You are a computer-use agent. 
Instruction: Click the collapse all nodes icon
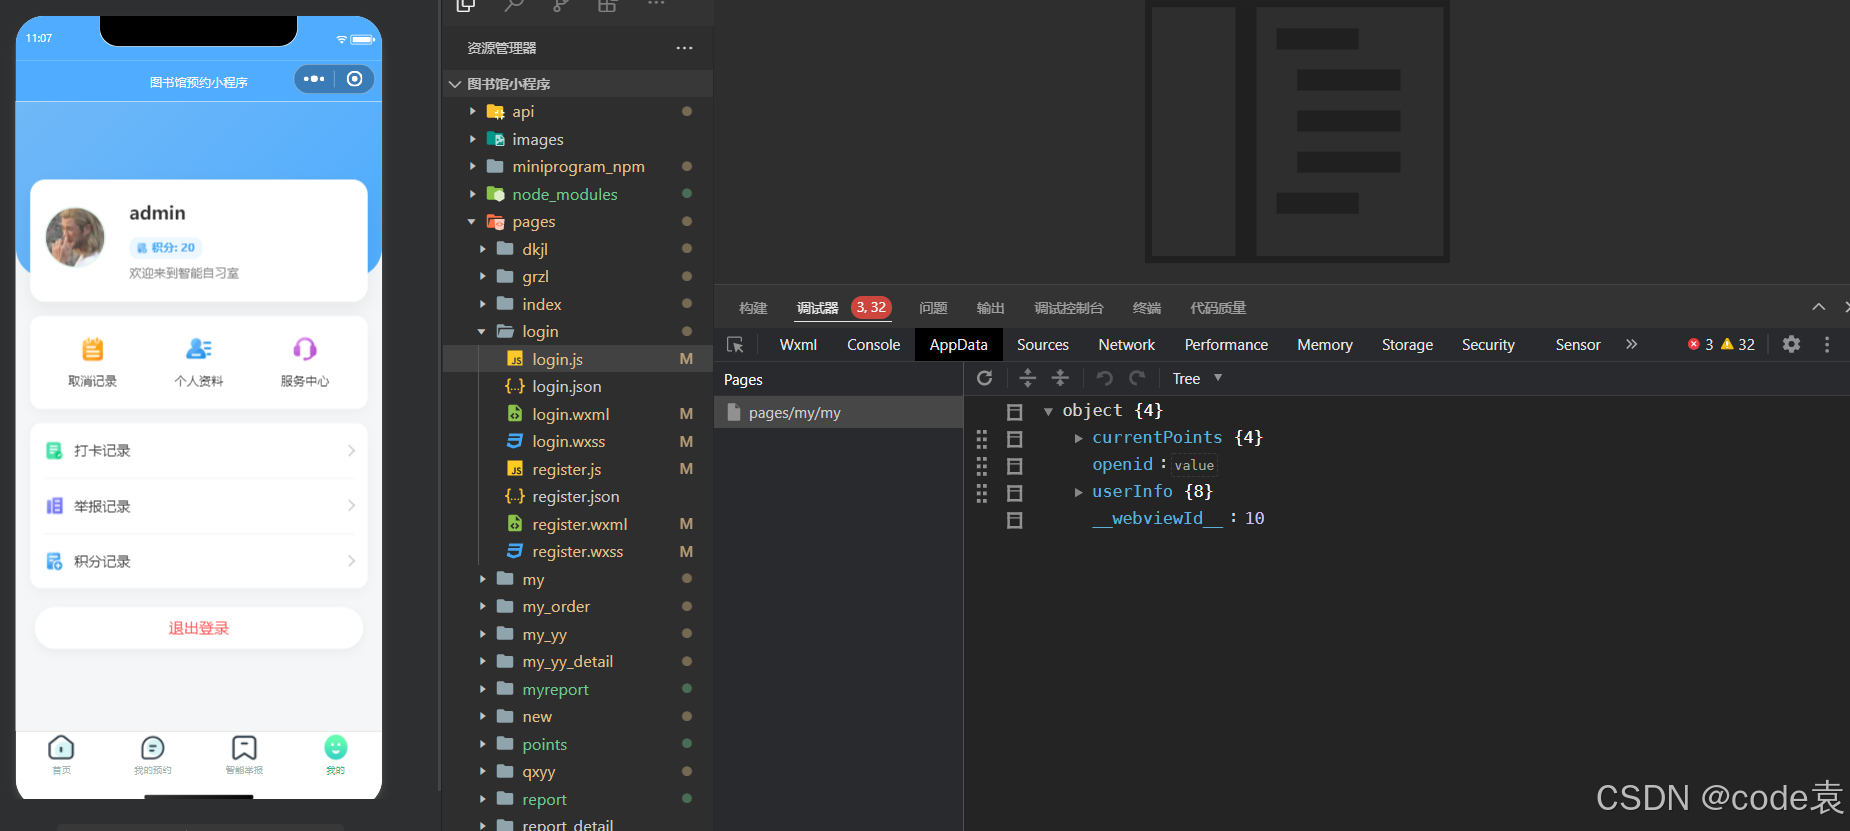[1061, 378]
